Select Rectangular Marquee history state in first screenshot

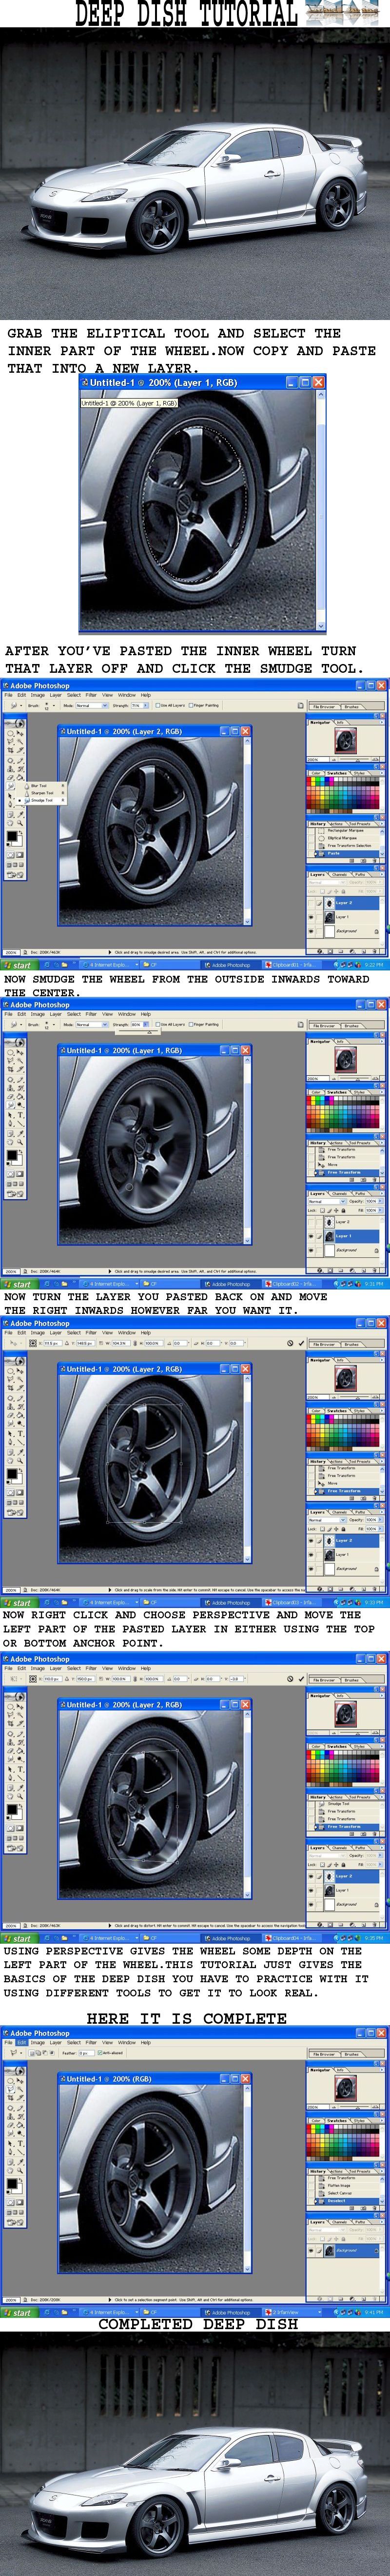coord(345,830)
